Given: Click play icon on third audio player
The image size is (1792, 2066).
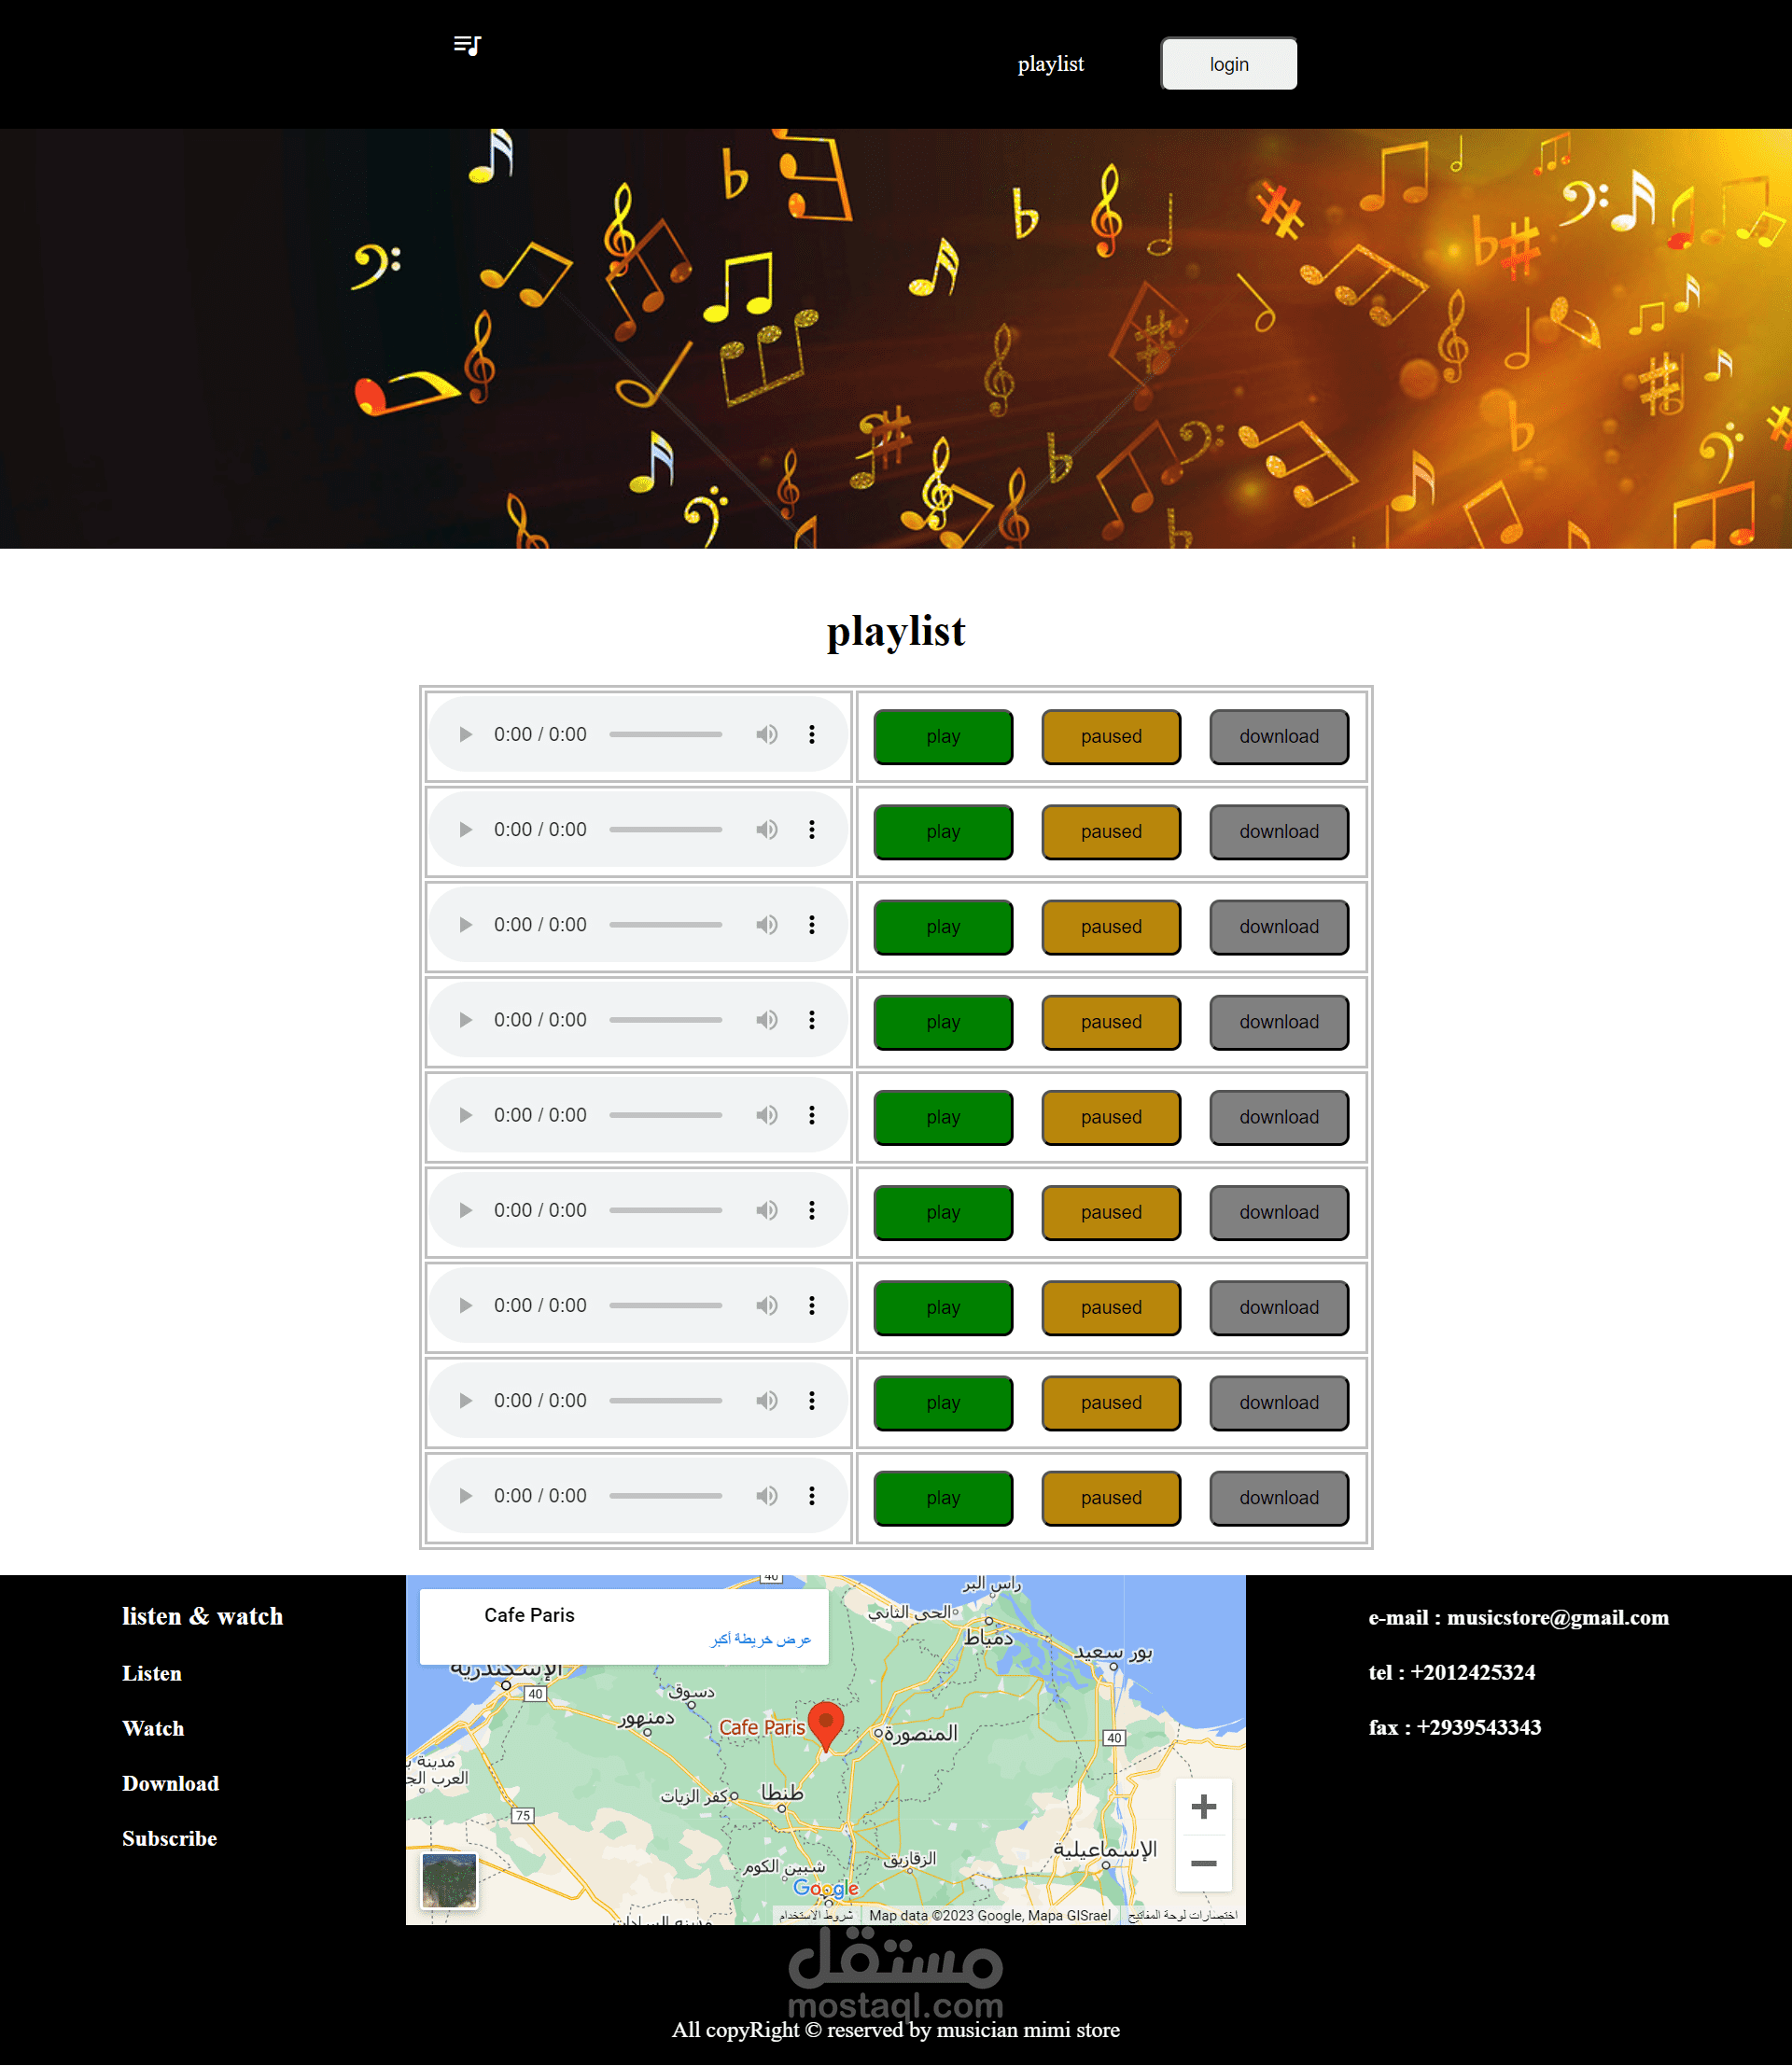Looking at the screenshot, I should tap(465, 925).
